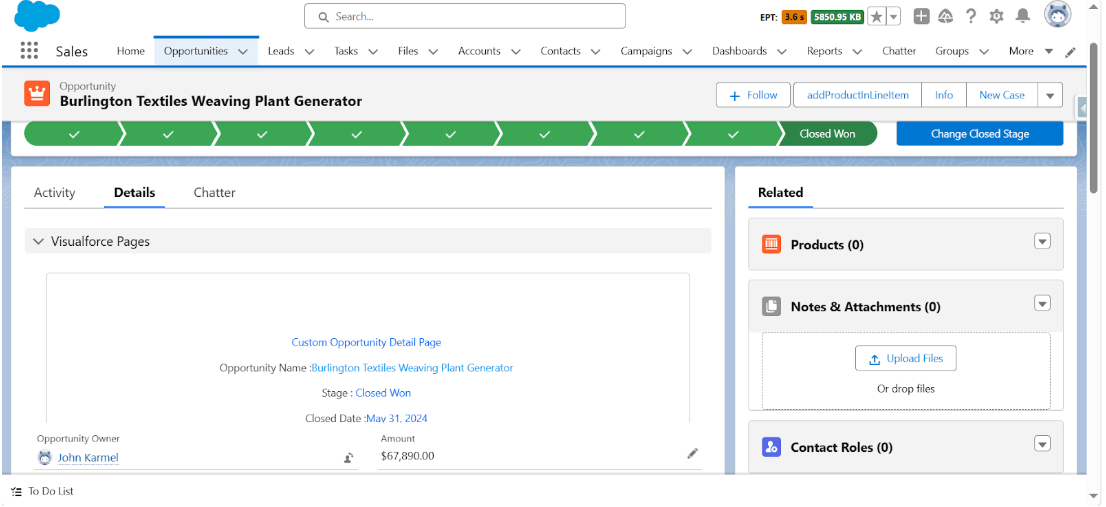The width and height of the screenshot is (1106, 507).
Task: Open the user profile avatar
Action: (x=1058, y=16)
